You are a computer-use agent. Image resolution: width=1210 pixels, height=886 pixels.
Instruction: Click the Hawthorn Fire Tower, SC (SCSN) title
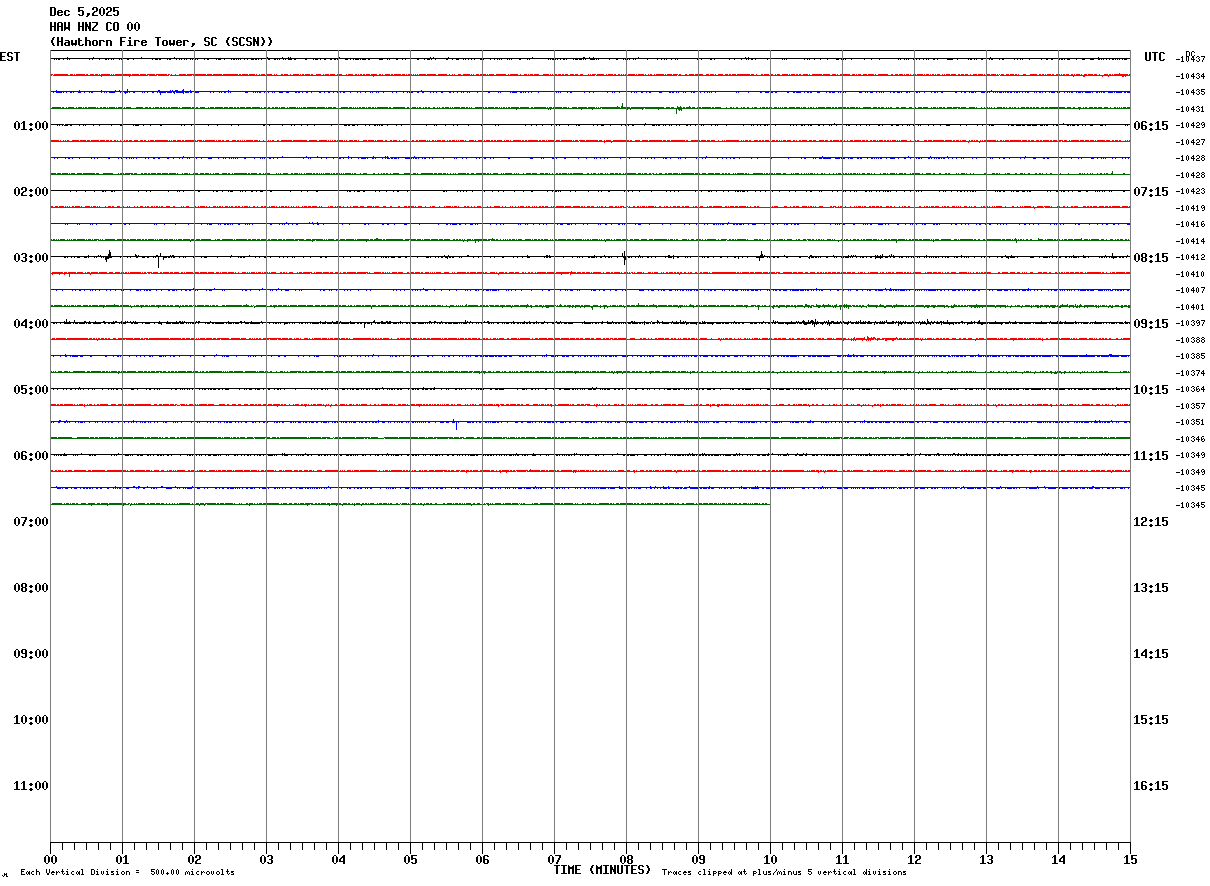(x=161, y=42)
